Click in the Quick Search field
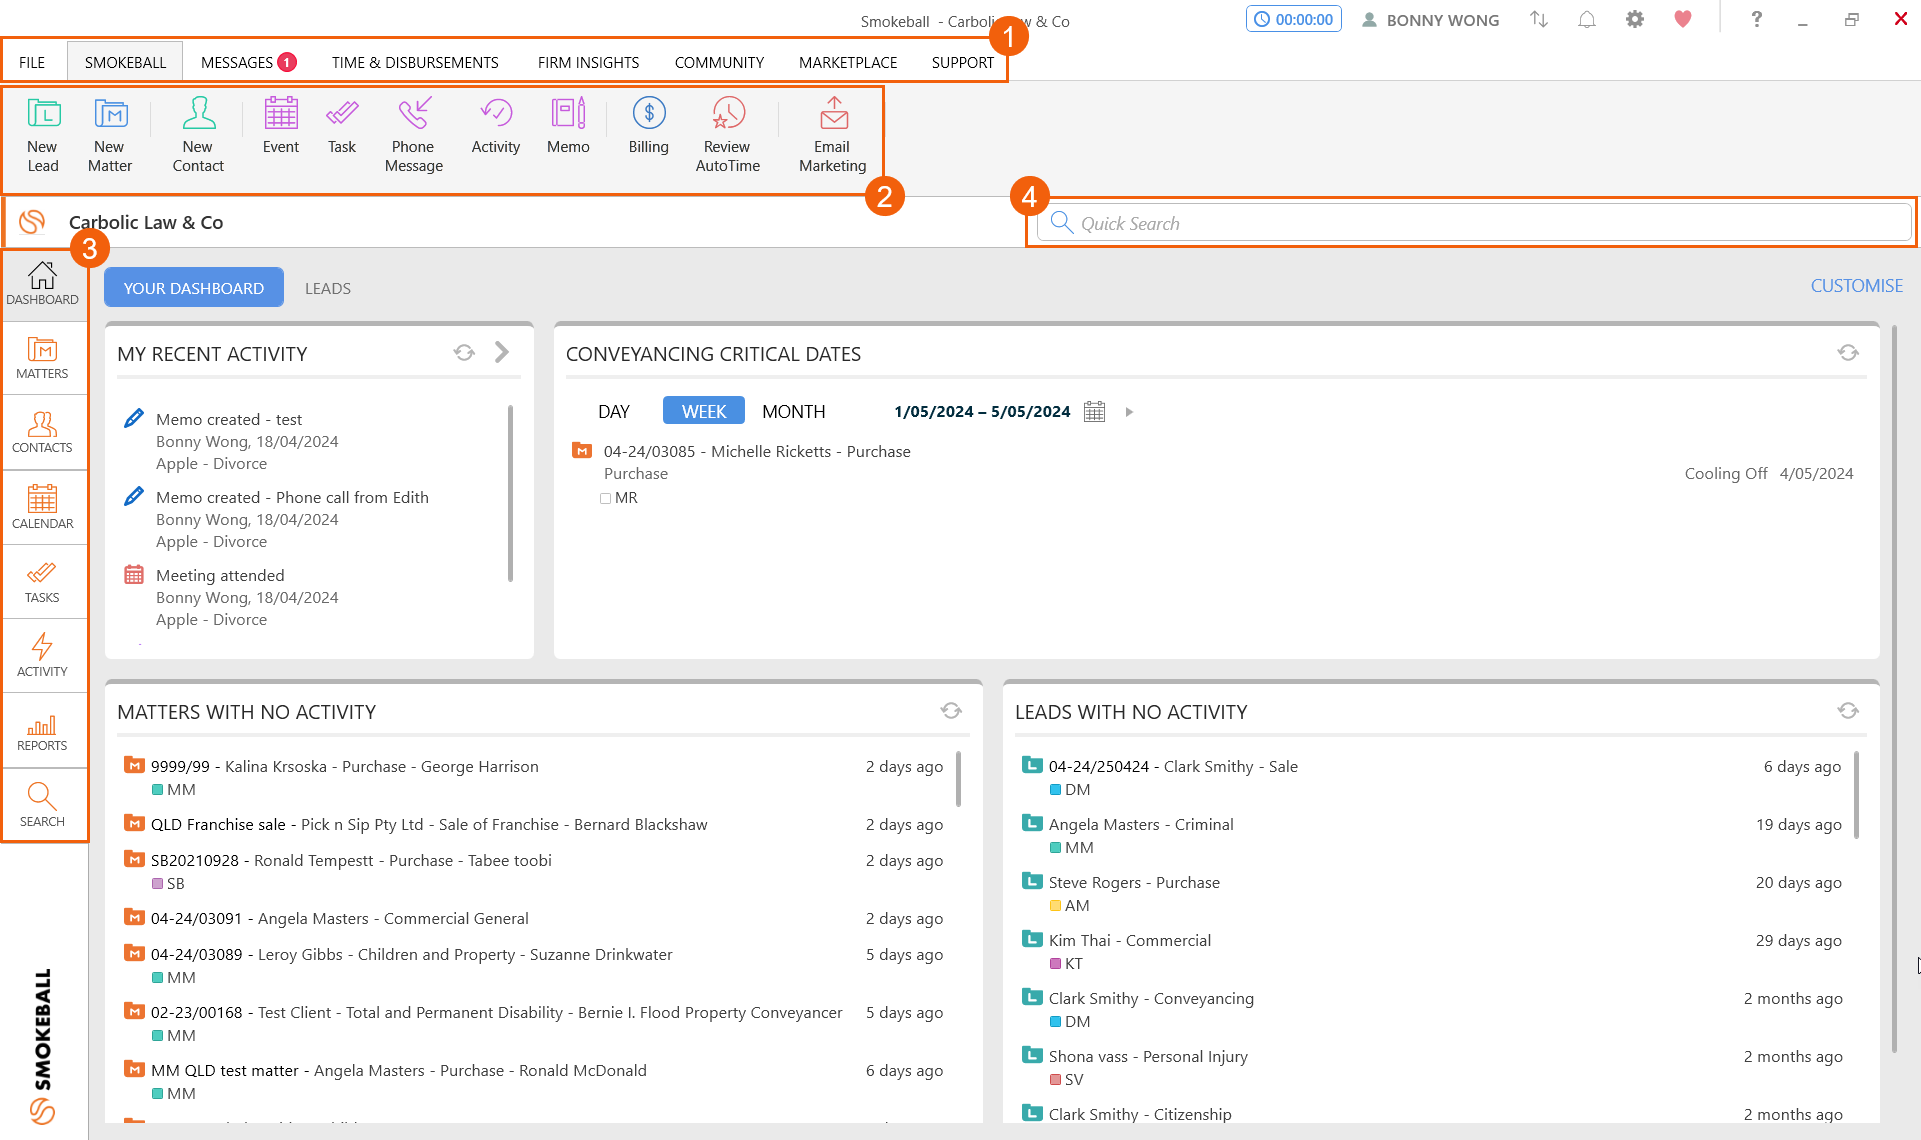Viewport: 1921px width, 1140px height. [x=1474, y=223]
